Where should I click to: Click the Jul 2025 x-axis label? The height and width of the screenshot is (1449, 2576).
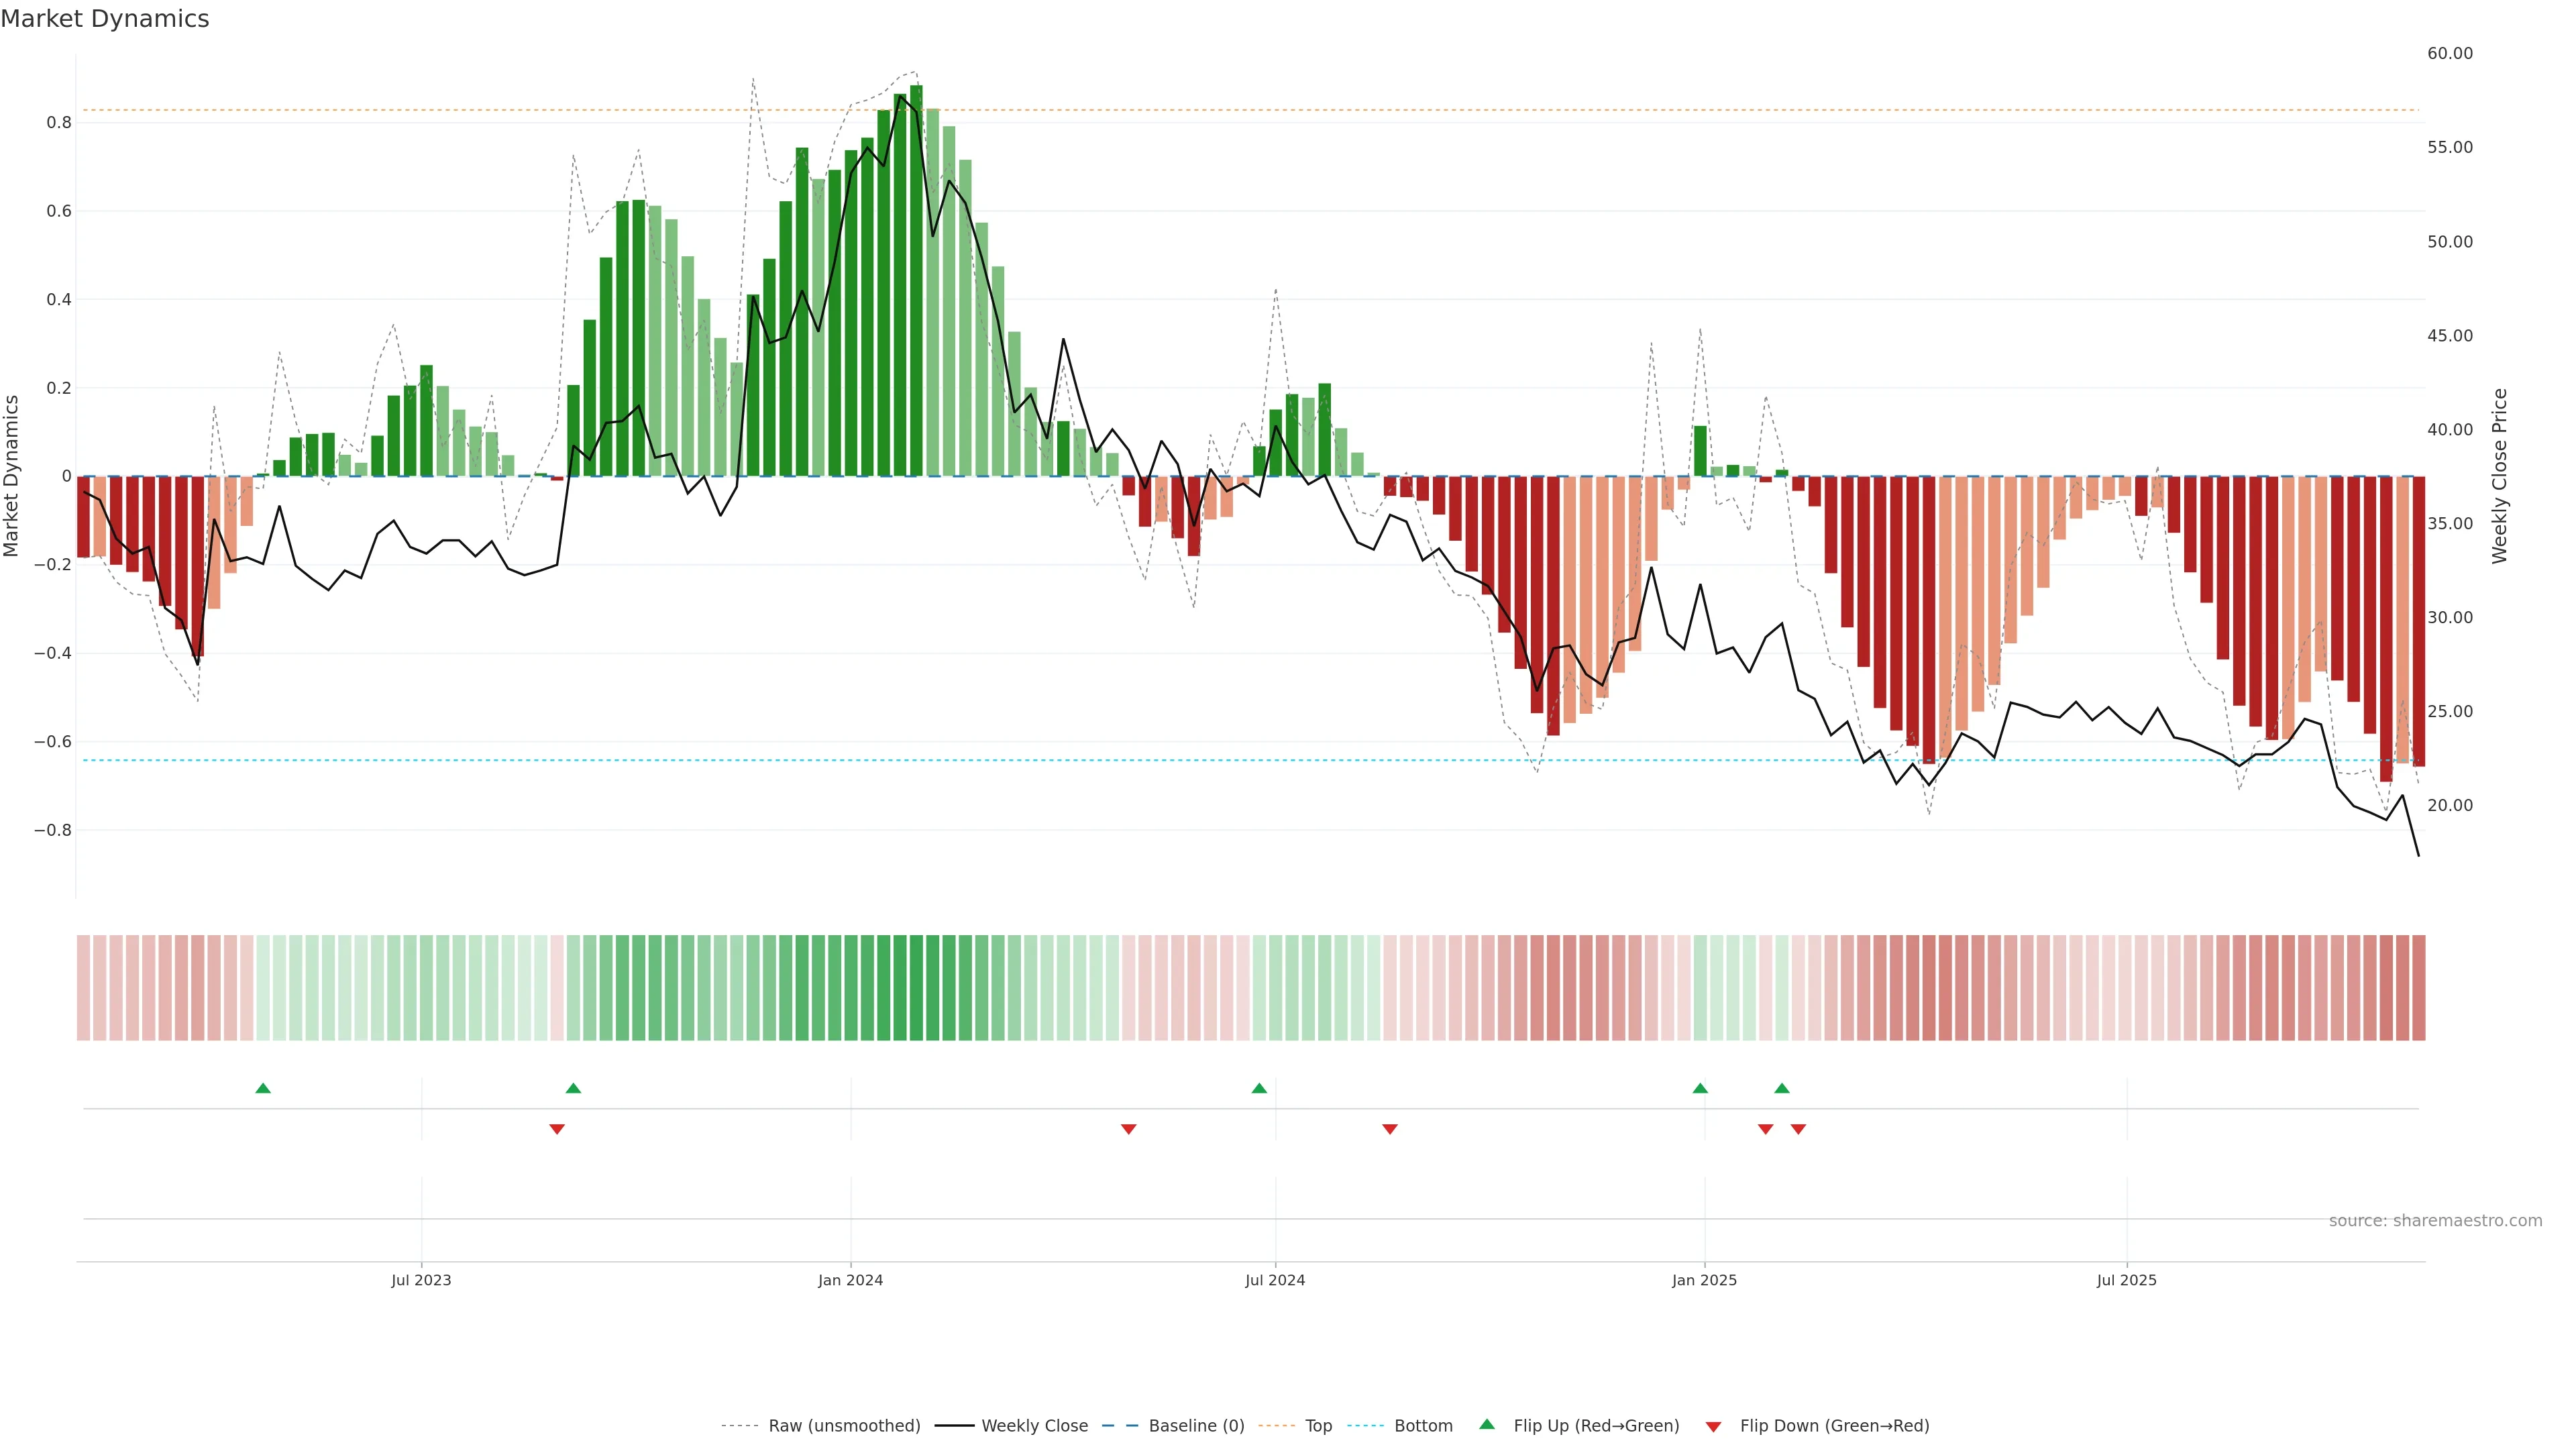click(x=2126, y=1280)
